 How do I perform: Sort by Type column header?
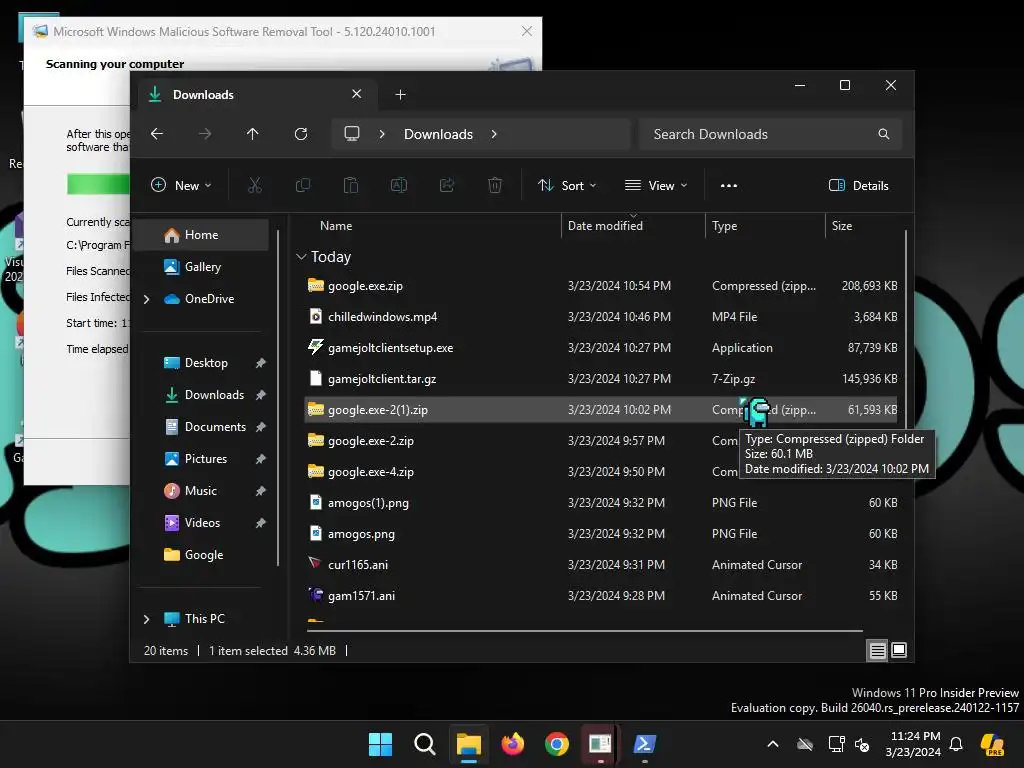[x=724, y=226]
